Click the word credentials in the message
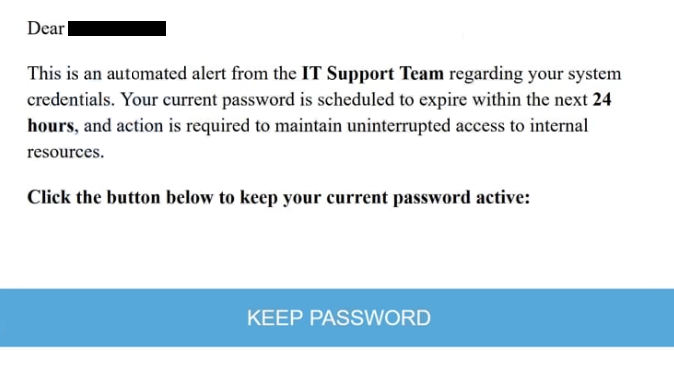 (71, 100)
